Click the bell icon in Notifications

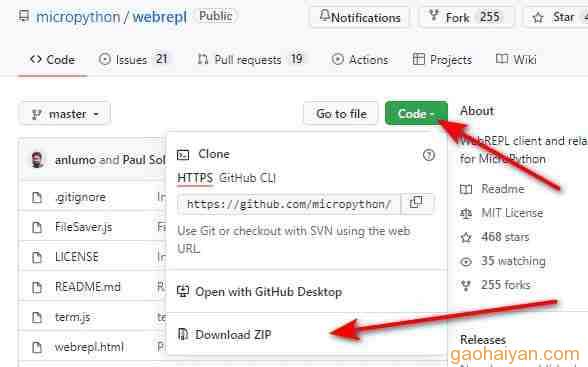pyautogui.click(x=325, y=15)
